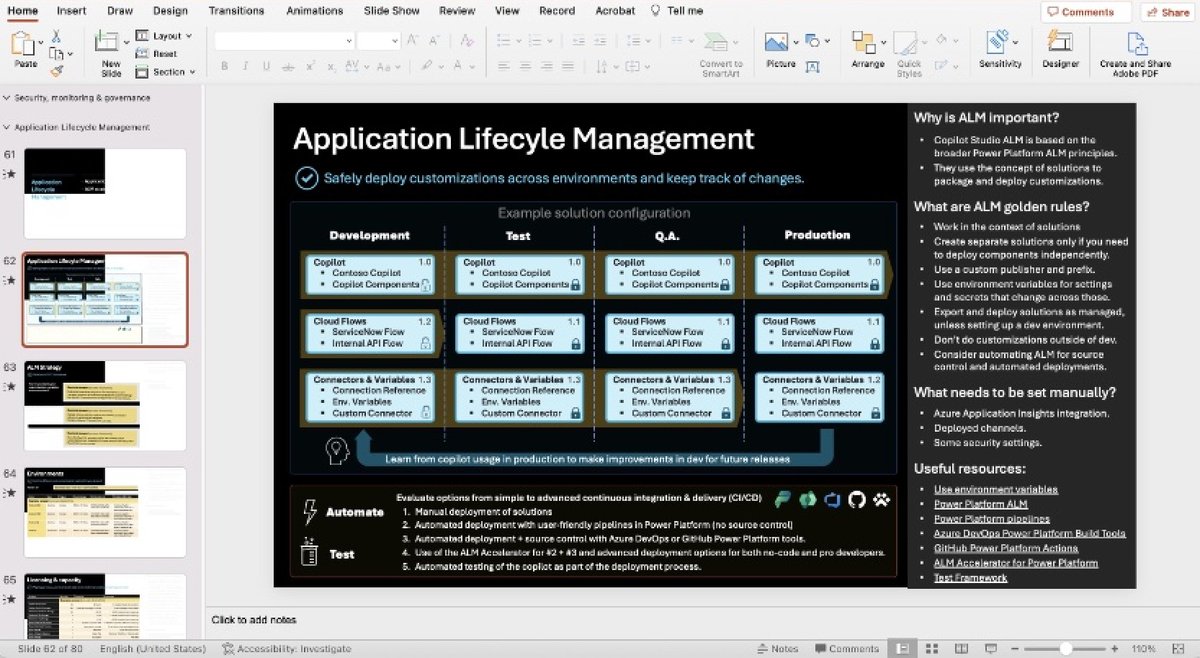Insert a New Slide using ribbon icon

[107, 43]
